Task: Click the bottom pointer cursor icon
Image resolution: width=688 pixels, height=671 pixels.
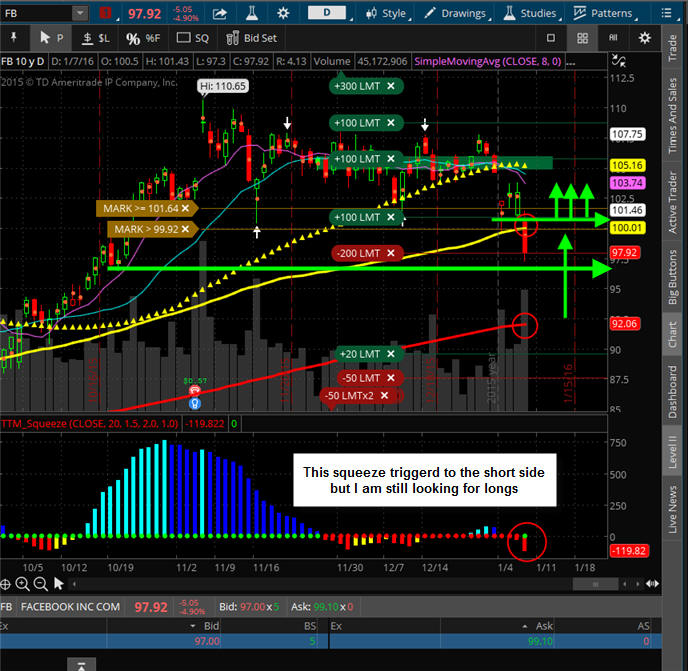Action: pyautogui.click(x=58, y=584)
